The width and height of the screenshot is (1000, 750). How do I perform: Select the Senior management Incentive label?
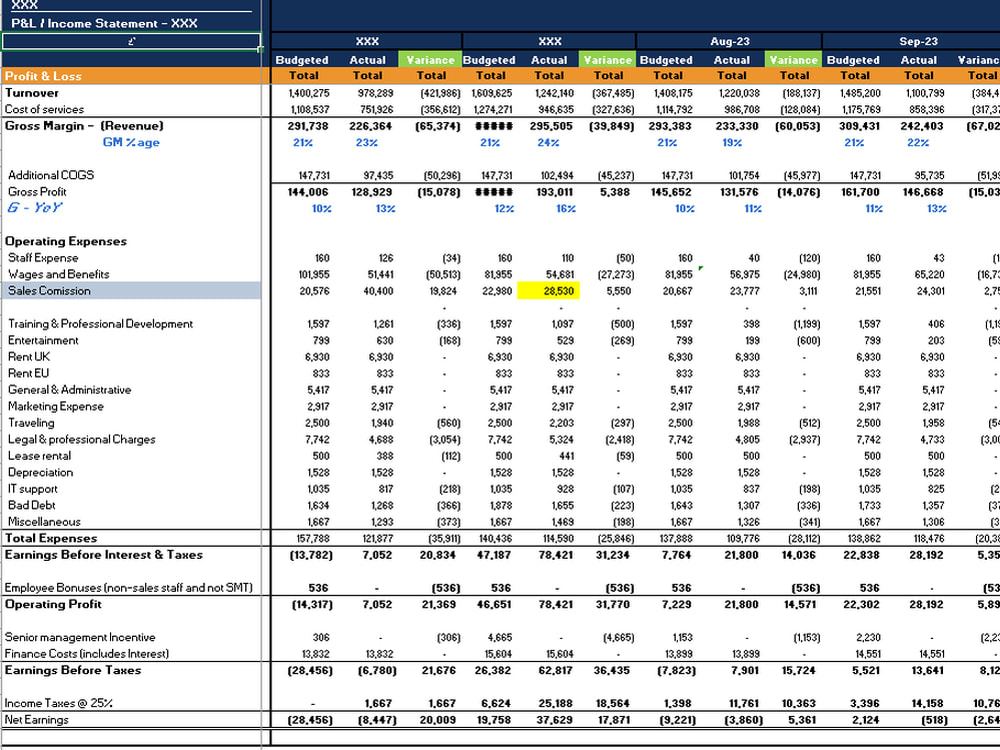click(x=81, y=637)
